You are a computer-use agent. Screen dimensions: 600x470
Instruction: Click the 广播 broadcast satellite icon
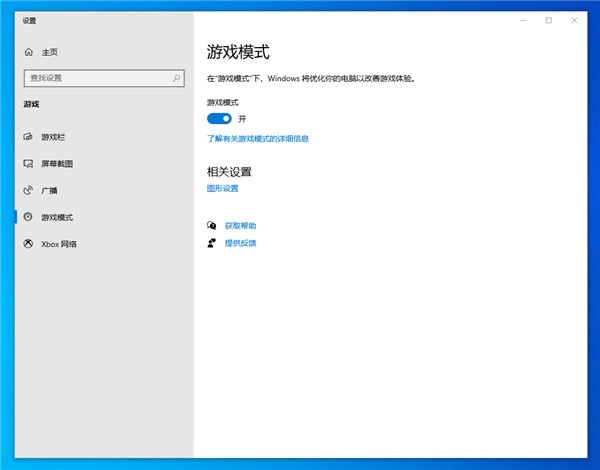click(x=28, y=190)
